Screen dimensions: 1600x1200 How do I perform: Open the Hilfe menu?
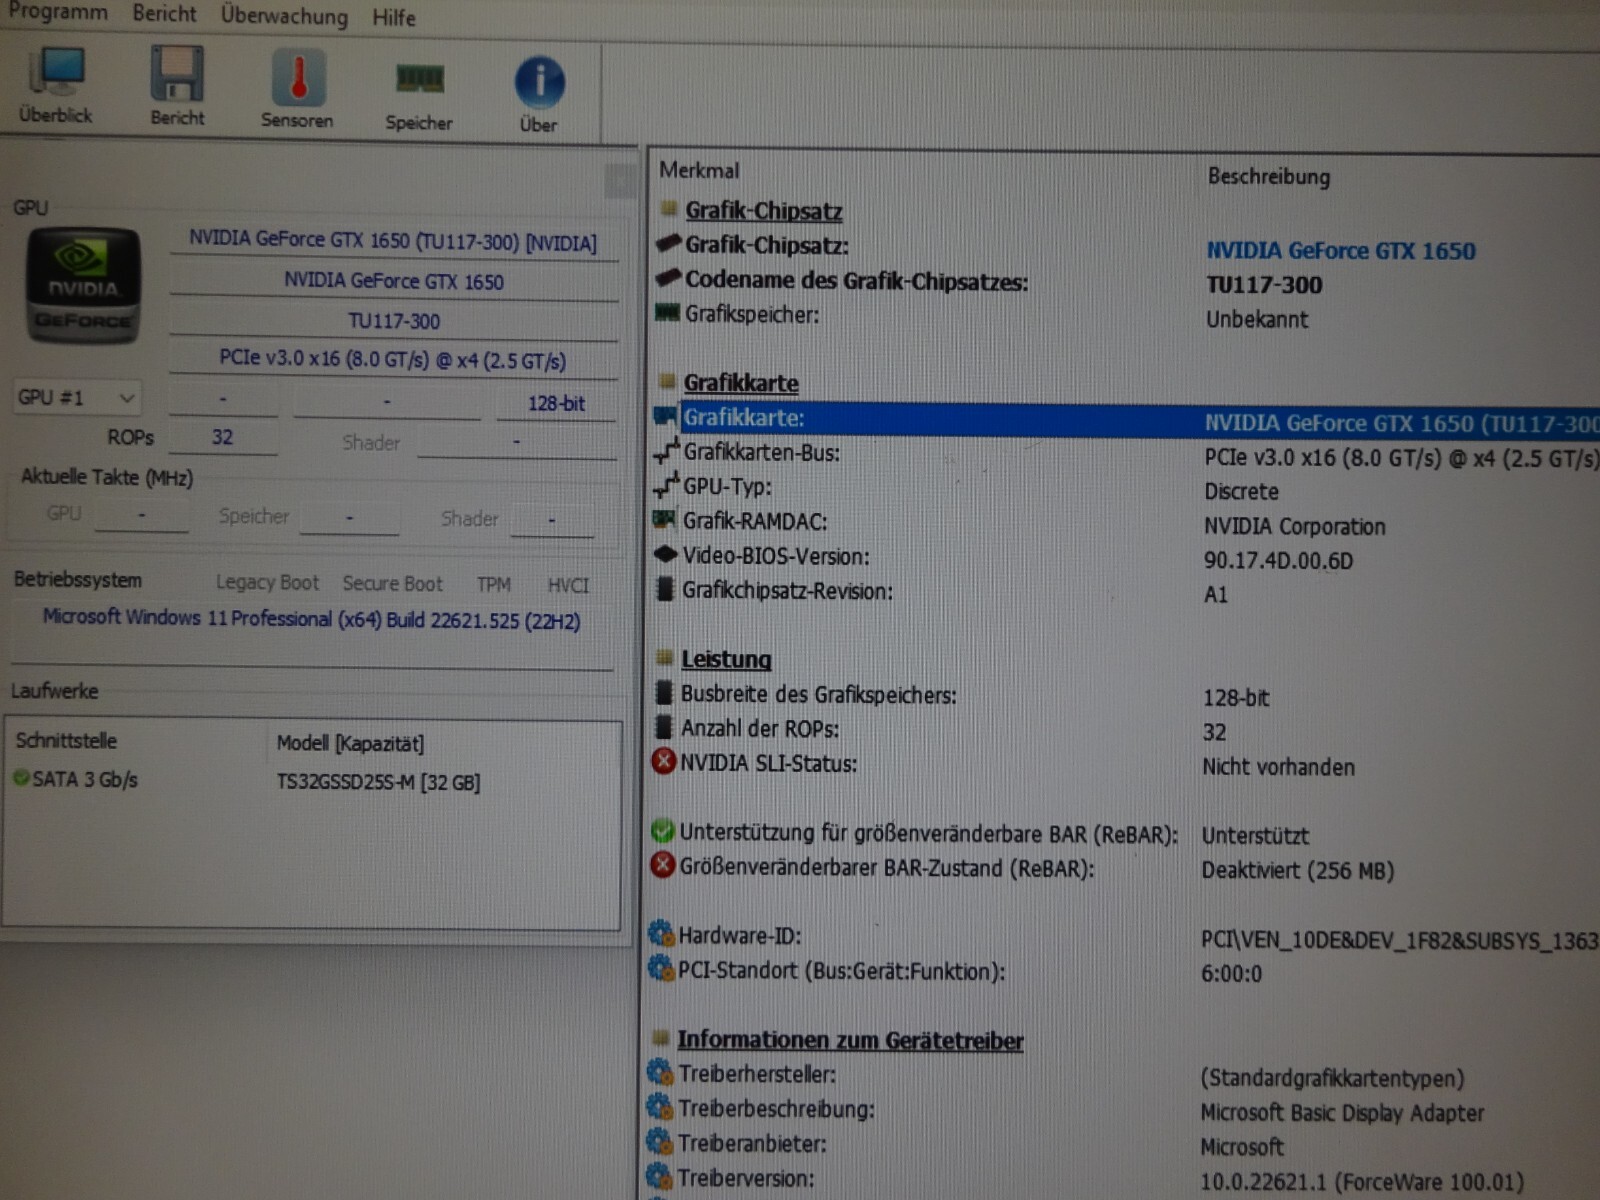click(x=394, y=18)
